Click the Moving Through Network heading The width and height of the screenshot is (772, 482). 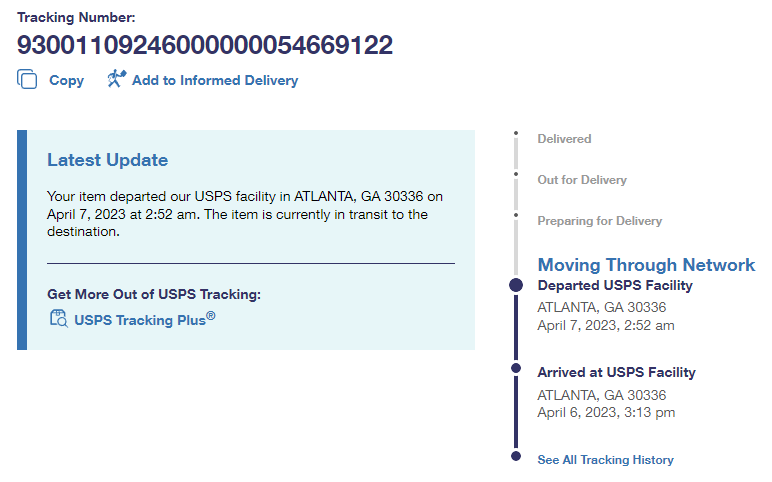(646, 265)
